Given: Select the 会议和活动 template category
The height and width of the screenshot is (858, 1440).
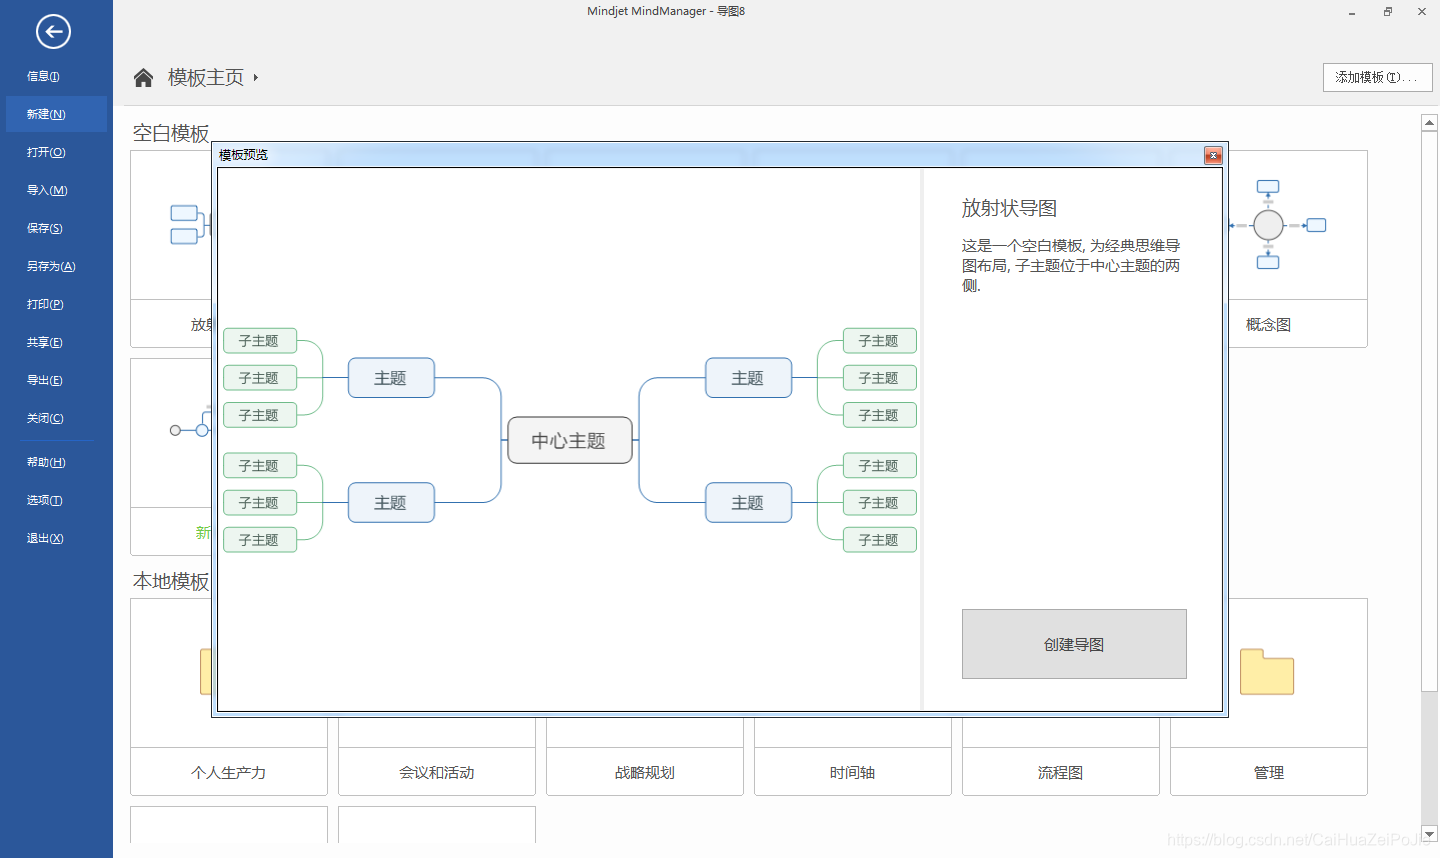Looking at the screenshot, I should pos(436,772).
